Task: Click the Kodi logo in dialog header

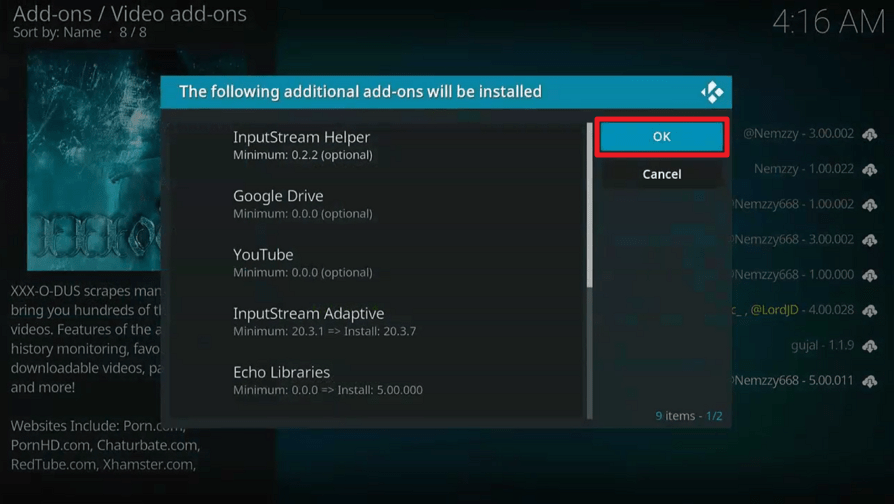Action: [x=712, y=92]
